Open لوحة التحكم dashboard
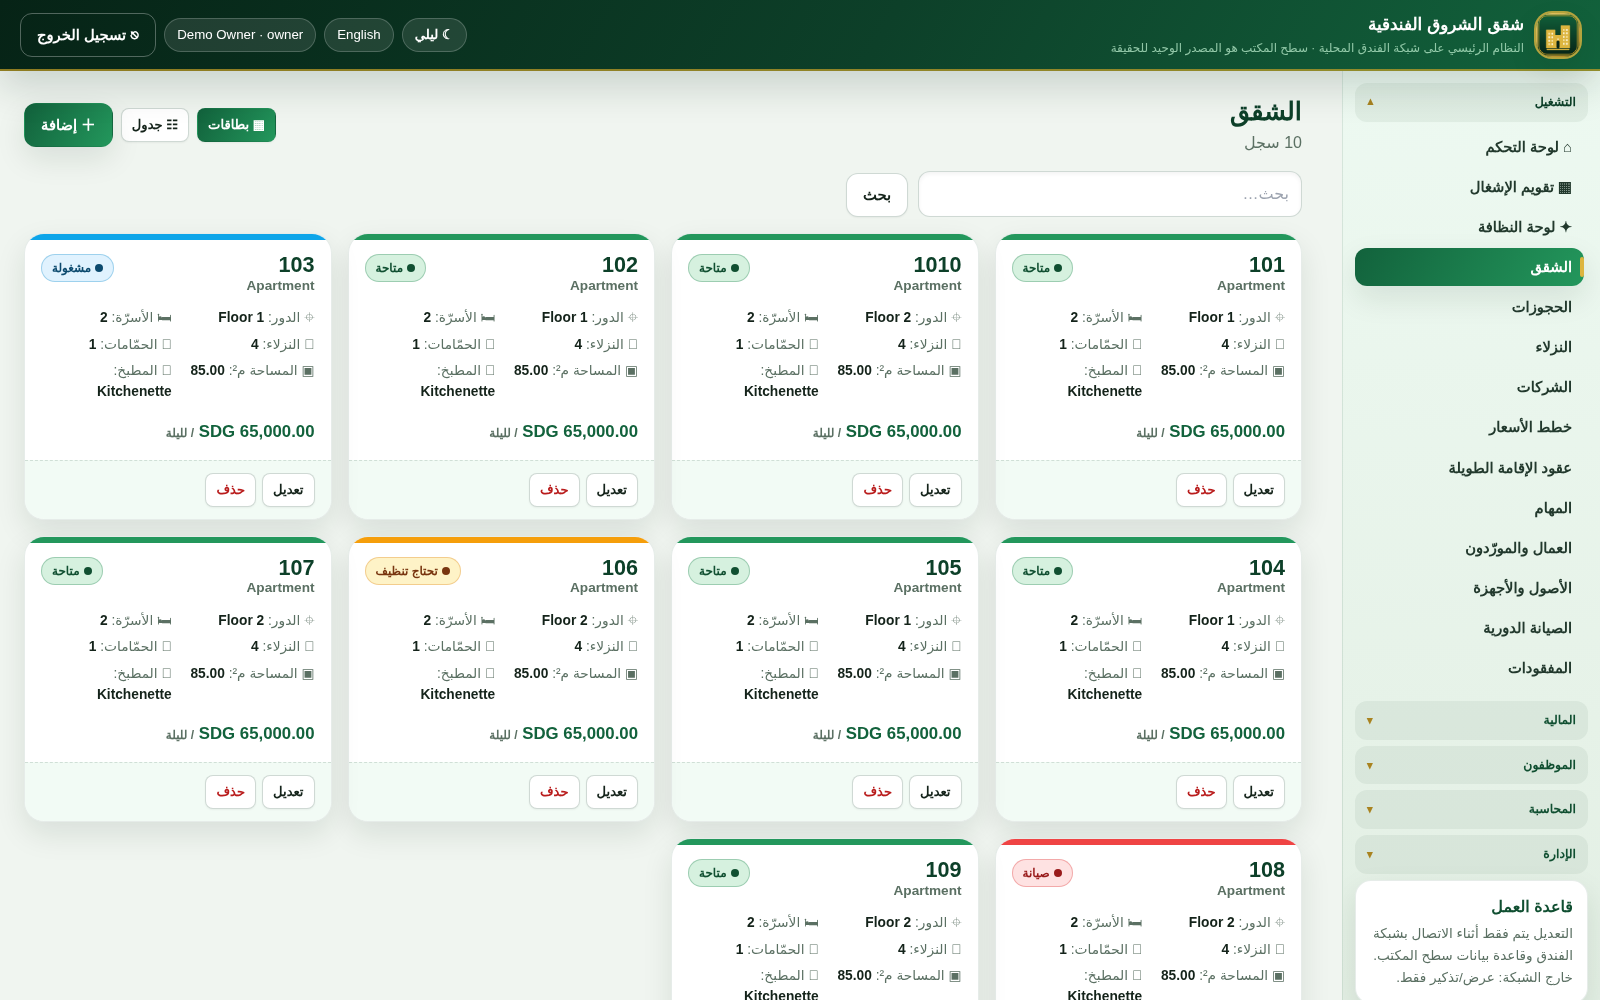 click(1469, 147)
